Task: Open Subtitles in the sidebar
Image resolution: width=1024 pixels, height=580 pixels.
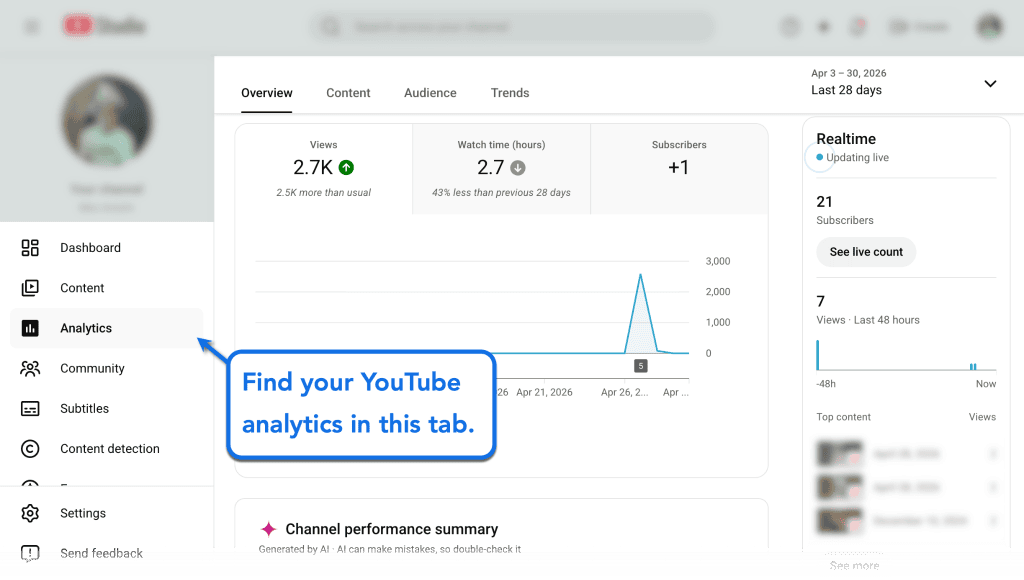Action: [x=84, y=409]
